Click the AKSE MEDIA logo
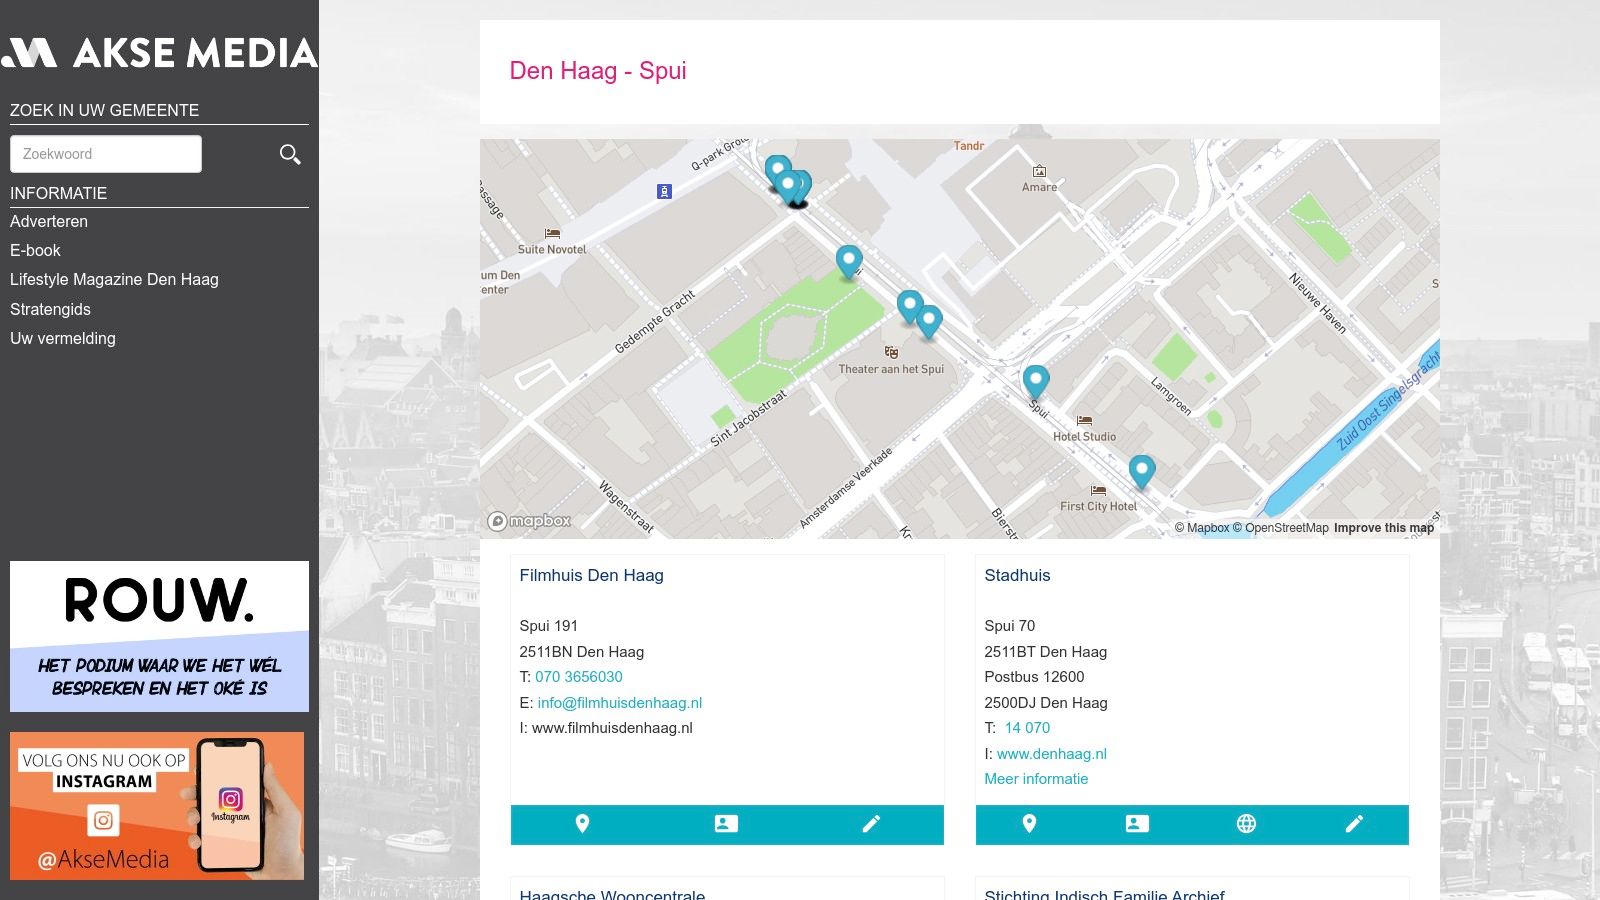The width and height of the screenshot is (1600, 900). [160, 52]
